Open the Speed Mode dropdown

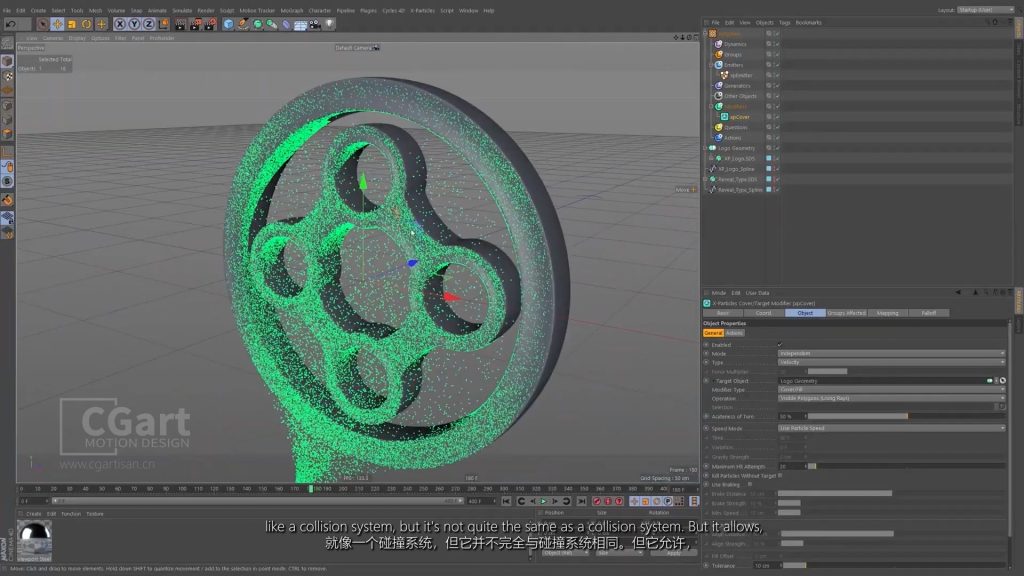891,428
